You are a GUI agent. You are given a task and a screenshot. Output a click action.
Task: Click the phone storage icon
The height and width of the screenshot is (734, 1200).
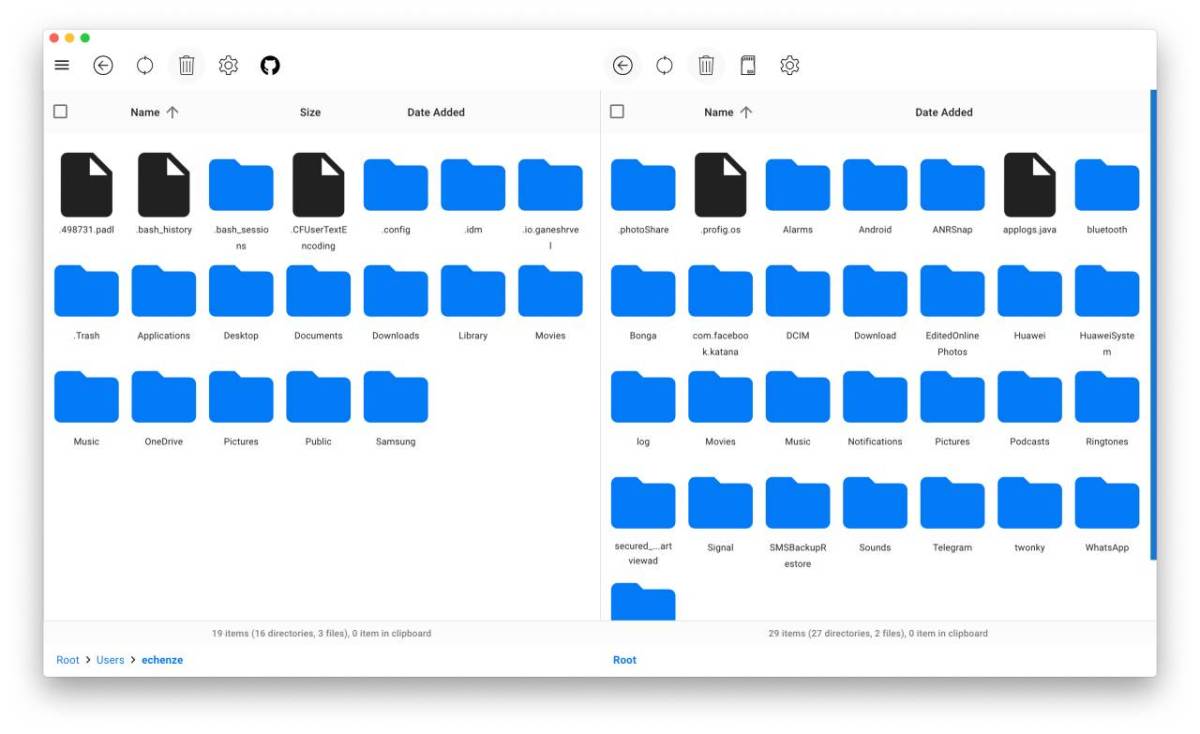tap(747, 65)
